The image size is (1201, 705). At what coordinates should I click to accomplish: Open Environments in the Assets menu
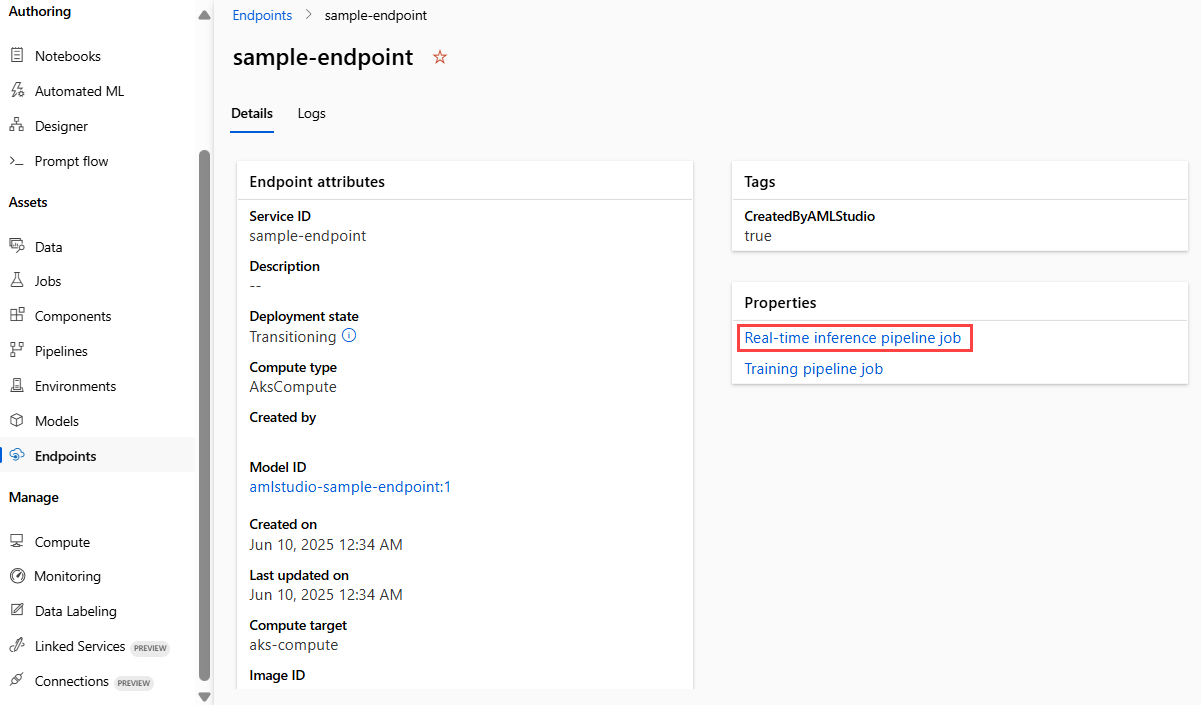click(75, 386)
